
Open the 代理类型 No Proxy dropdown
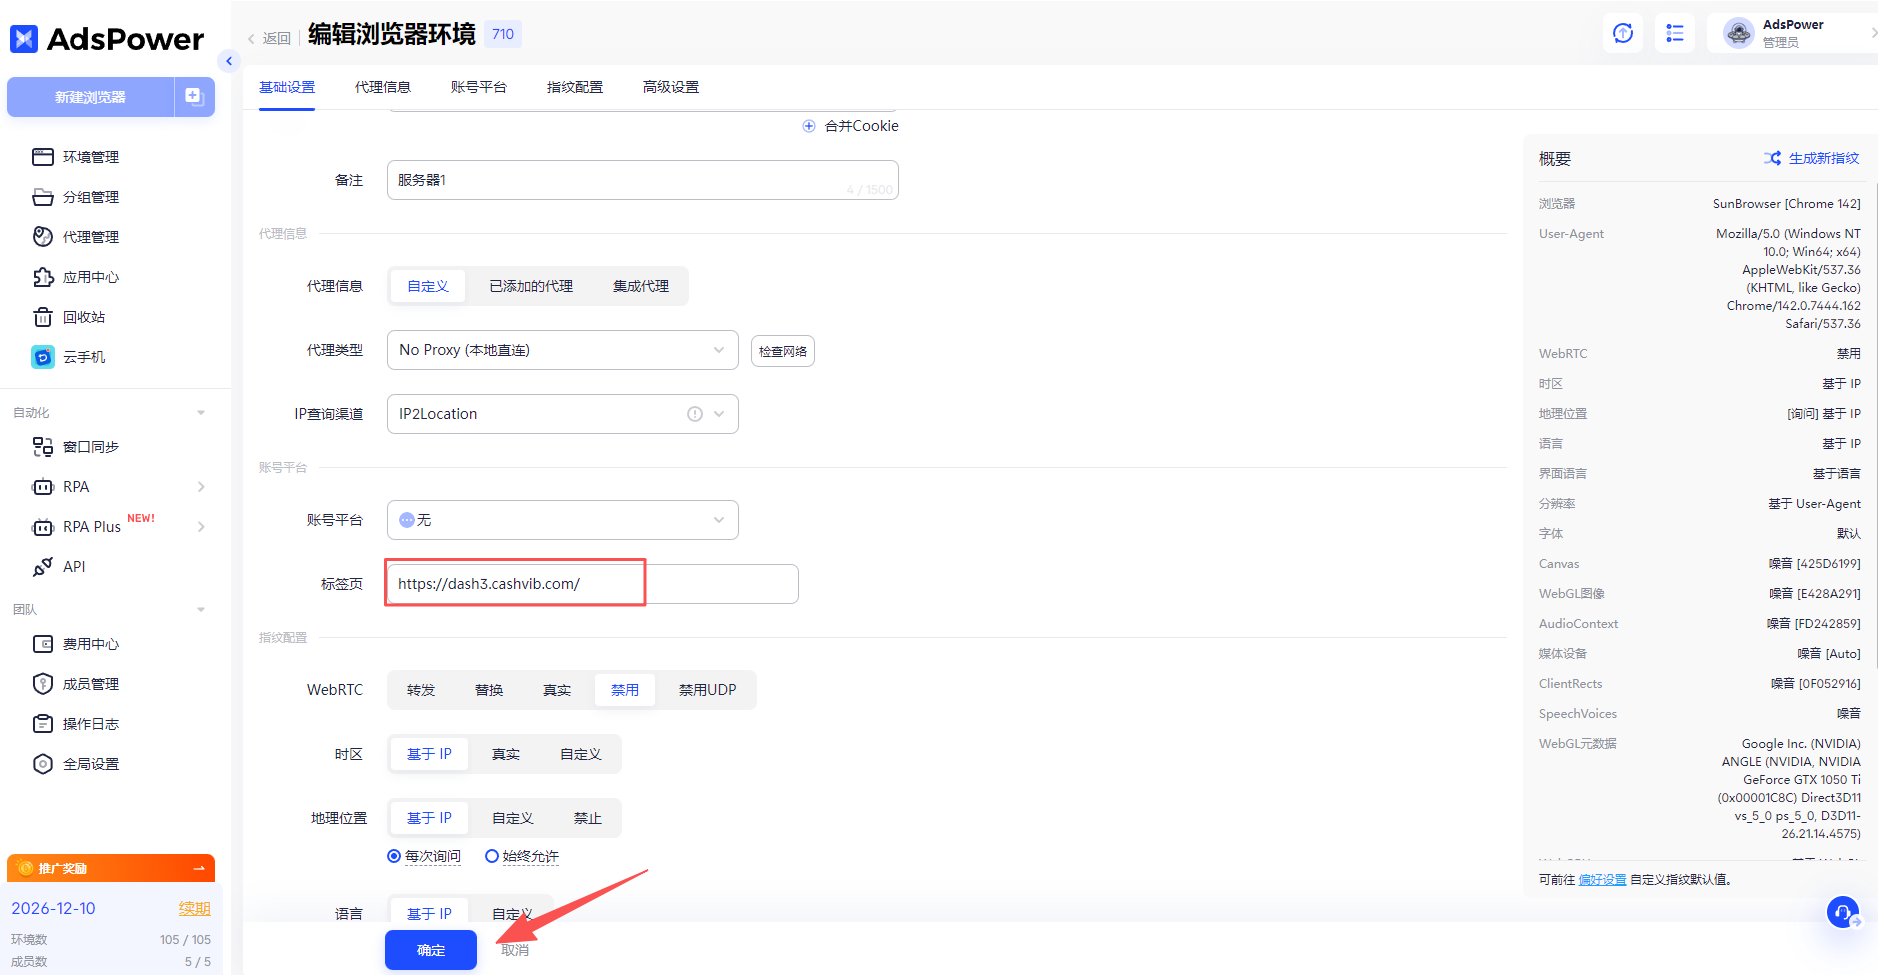coord(562,349)
